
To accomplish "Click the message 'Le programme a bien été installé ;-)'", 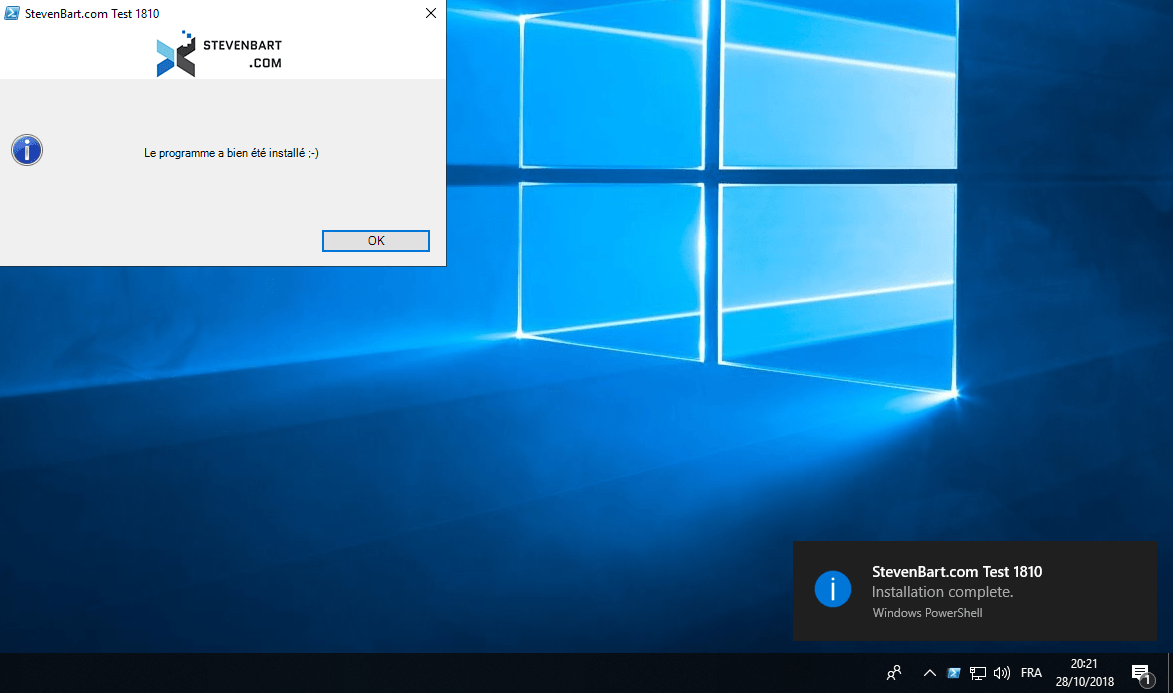I will (231, 153).
